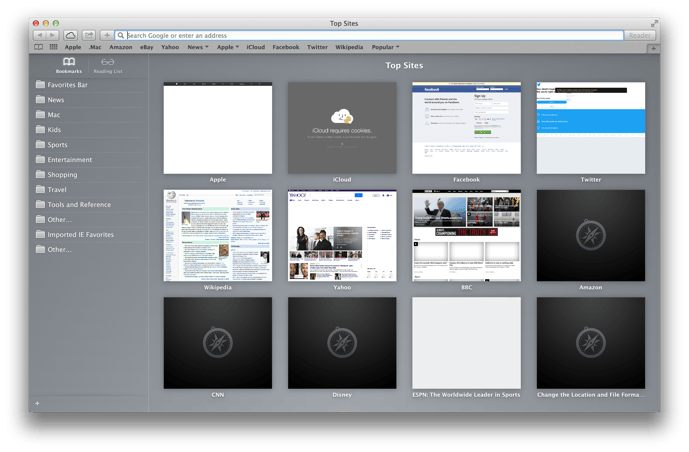Select the Shopping folder in sidebar
689x452 pixels.
89,174
